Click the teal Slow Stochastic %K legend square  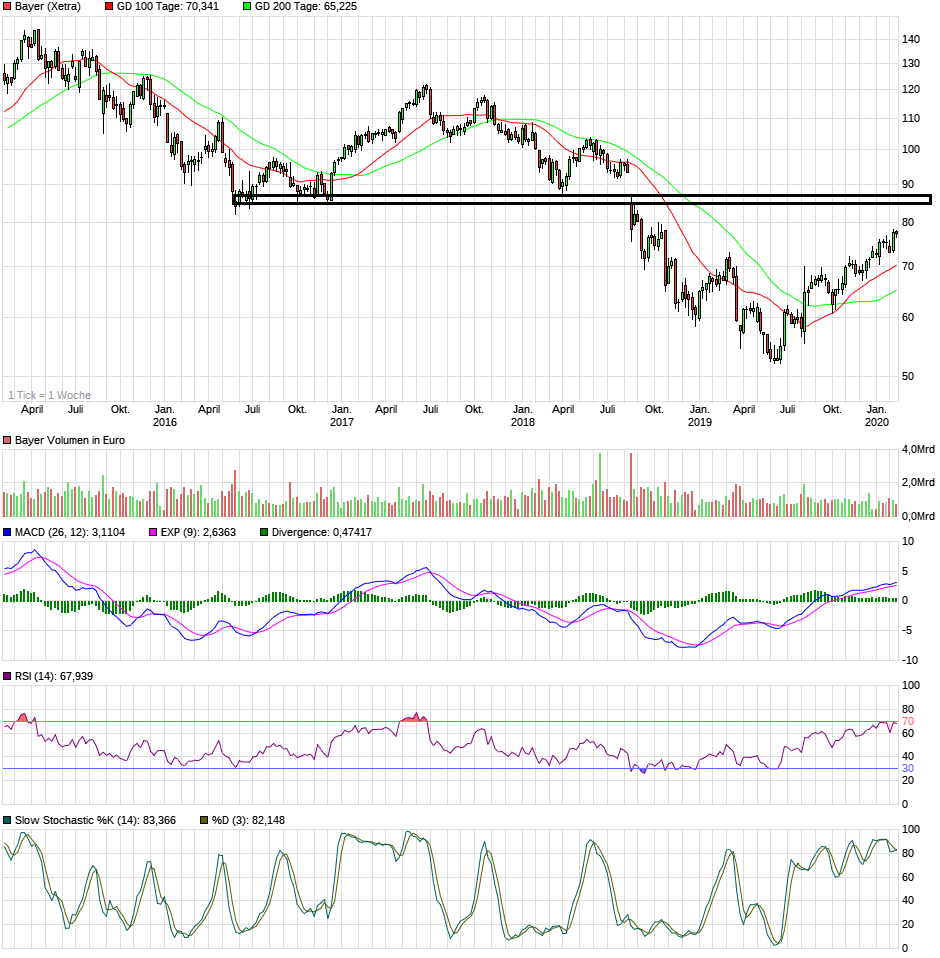point(8,821)
